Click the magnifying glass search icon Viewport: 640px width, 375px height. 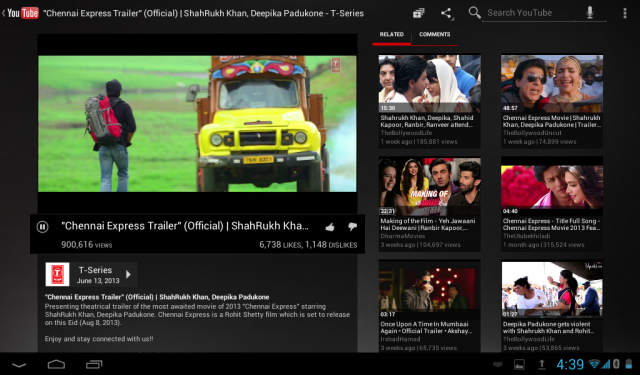pyautogui.click(x=474, y=12)
